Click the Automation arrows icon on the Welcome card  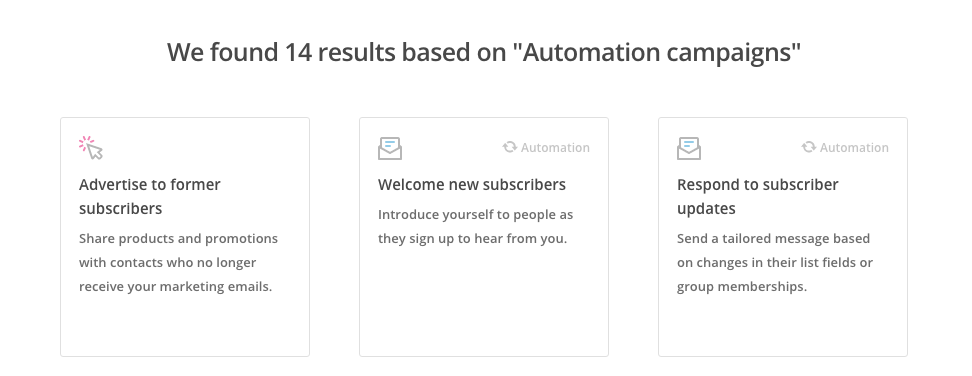coord(510,147)
